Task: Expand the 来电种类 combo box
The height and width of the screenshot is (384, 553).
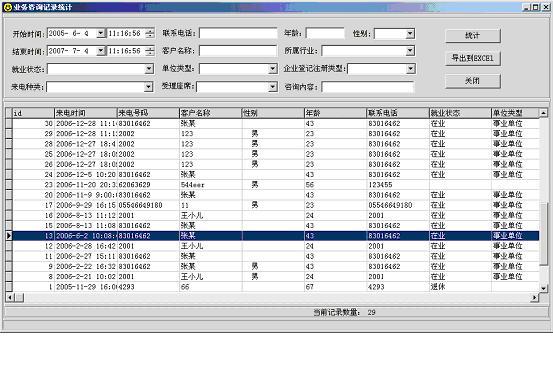Action: pyautogui.click(x=148, y=87)
